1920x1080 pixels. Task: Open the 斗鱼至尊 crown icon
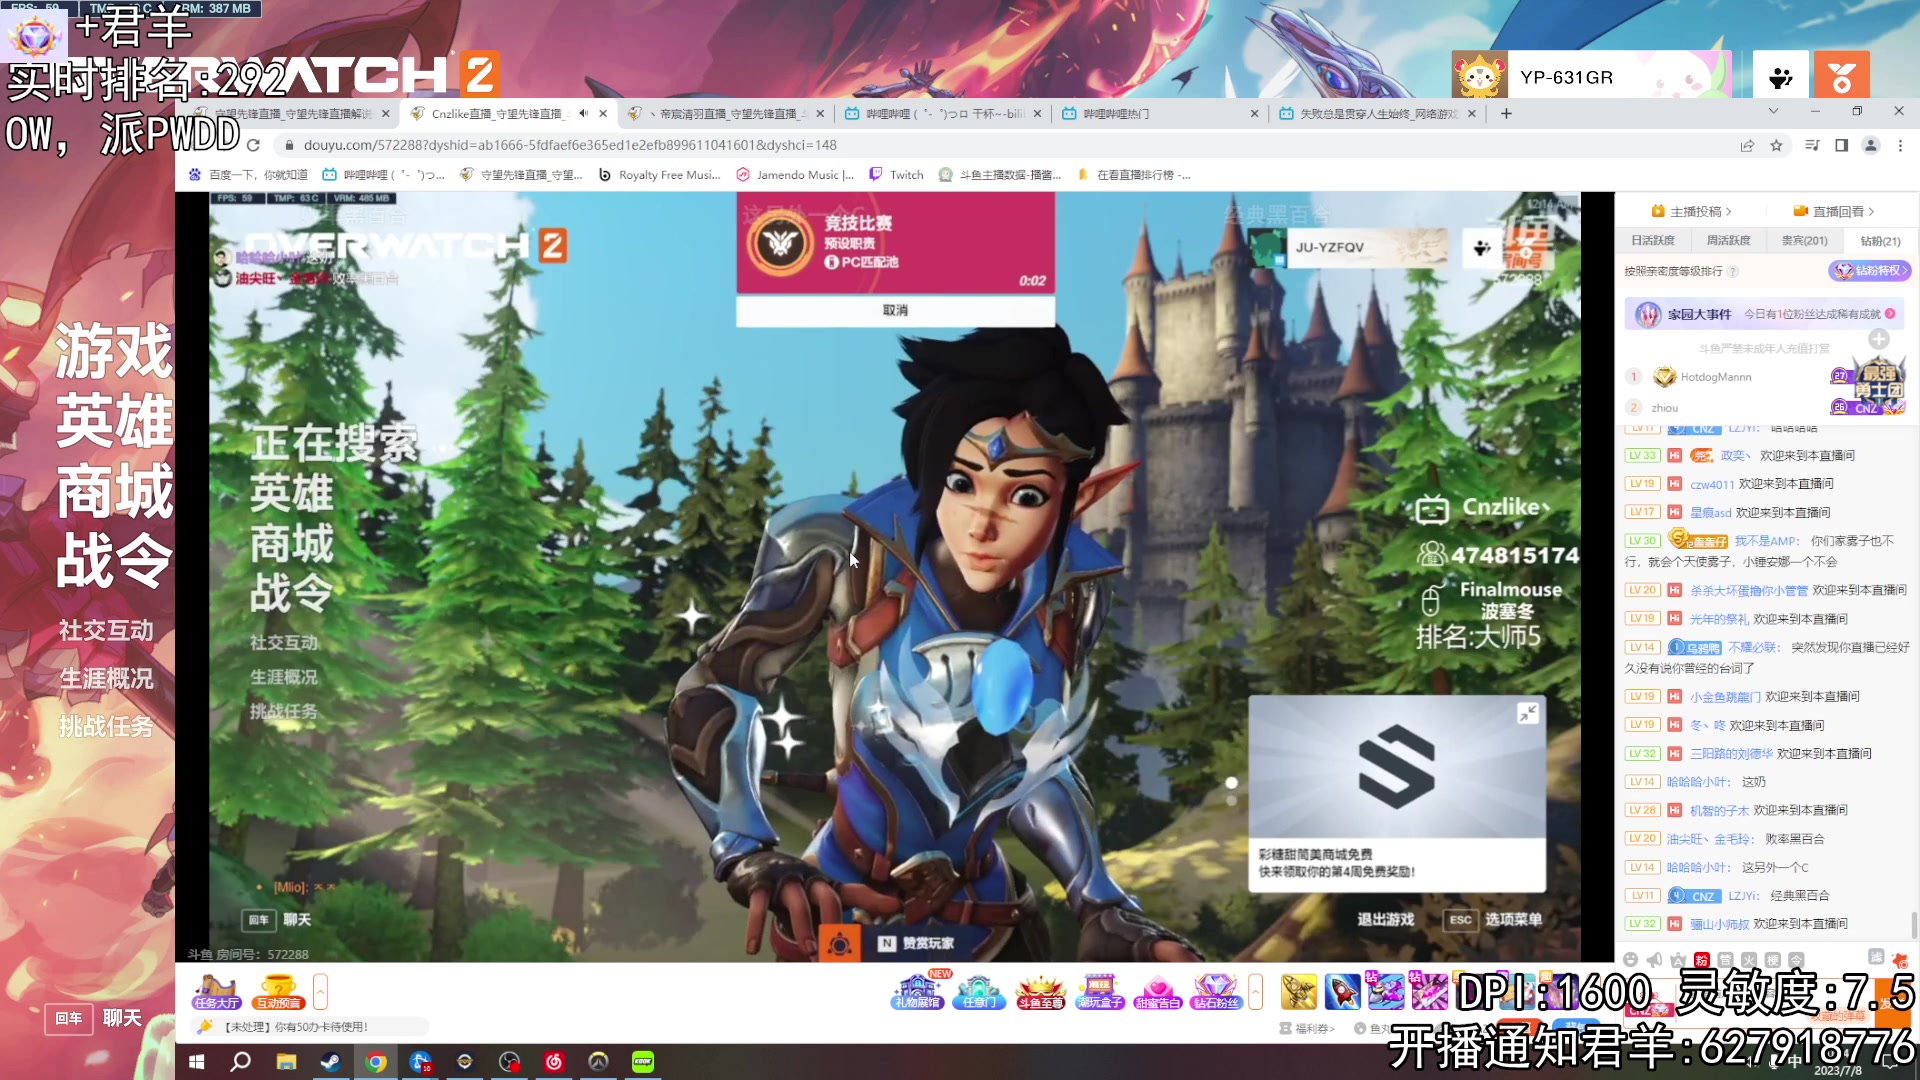click(x=1040, y=991)
